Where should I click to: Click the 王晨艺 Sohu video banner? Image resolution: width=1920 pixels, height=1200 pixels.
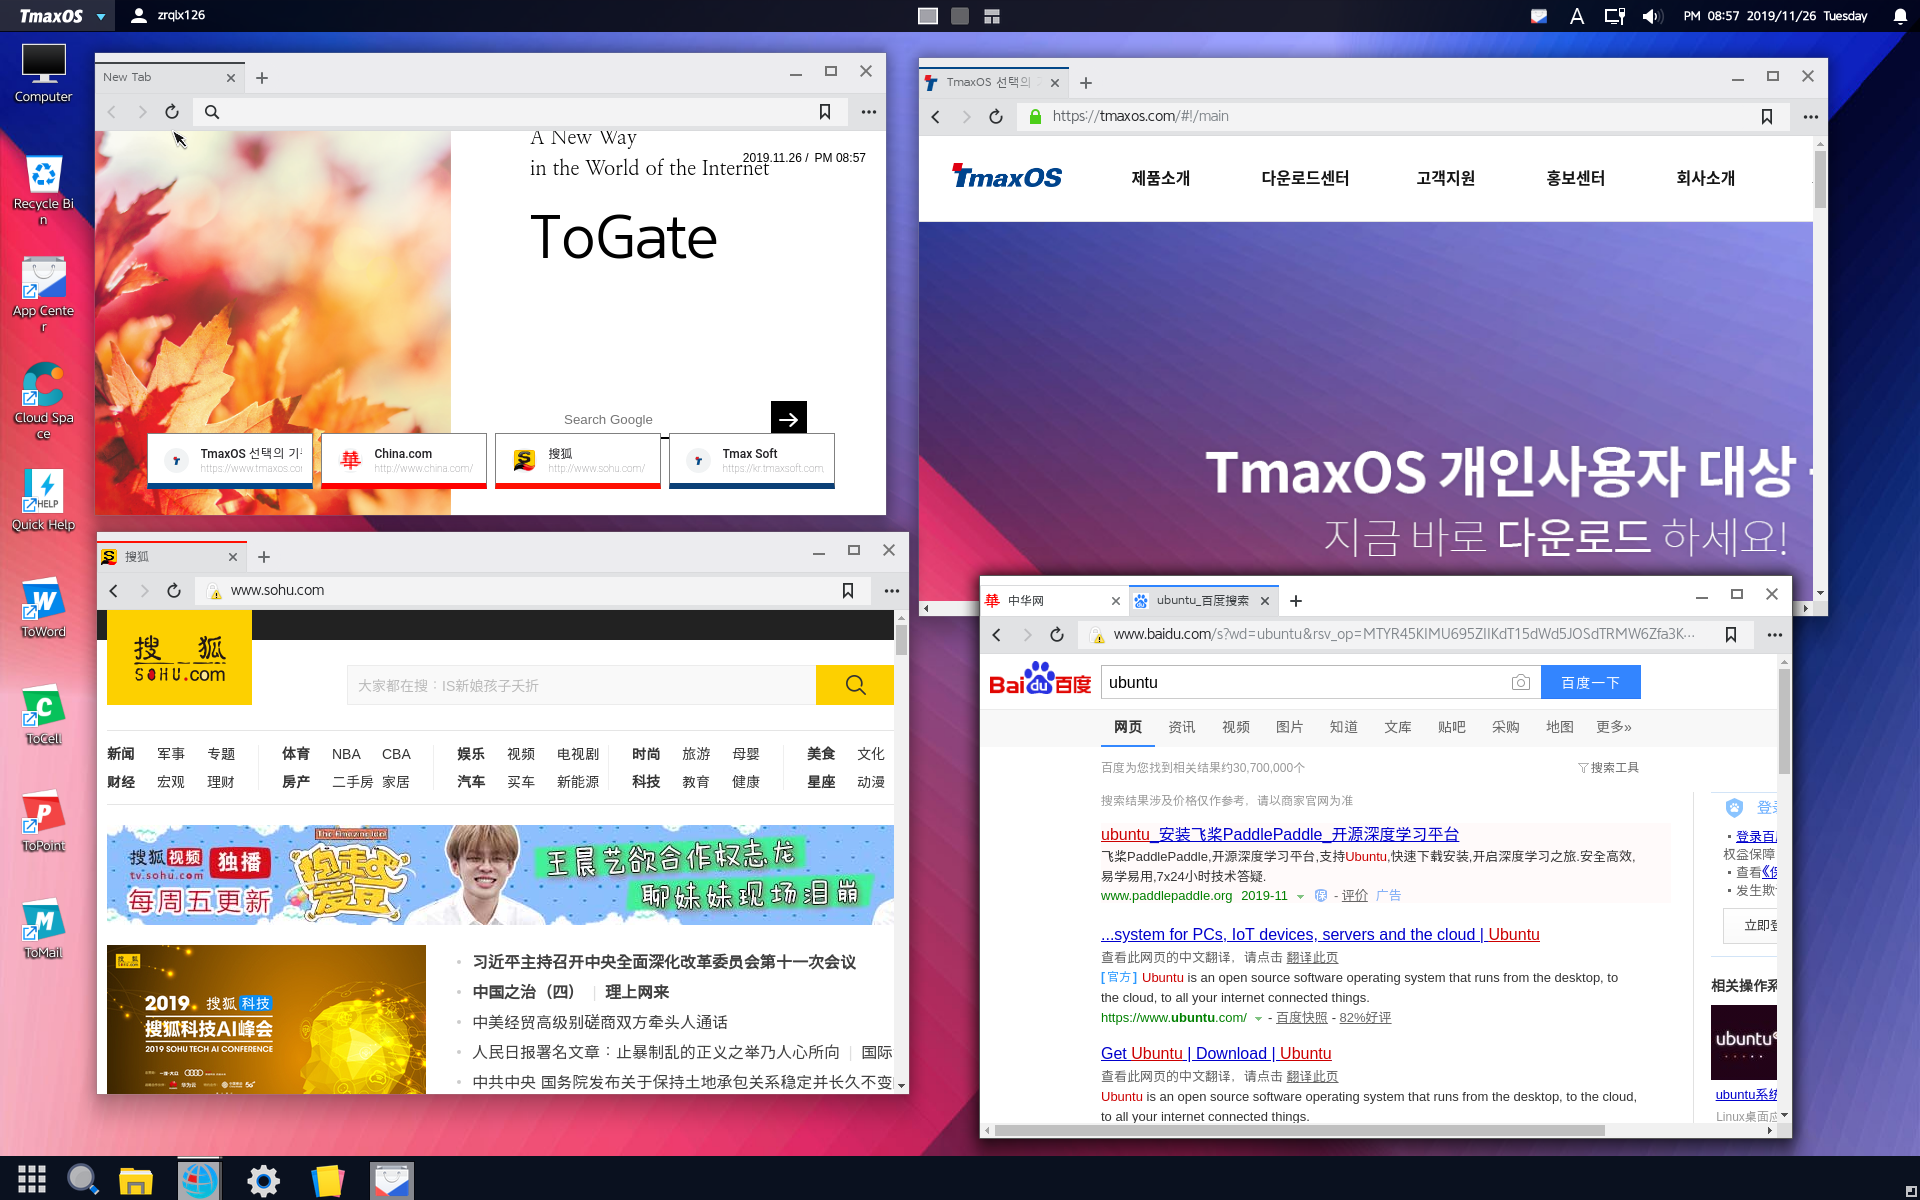click(500, 875)
